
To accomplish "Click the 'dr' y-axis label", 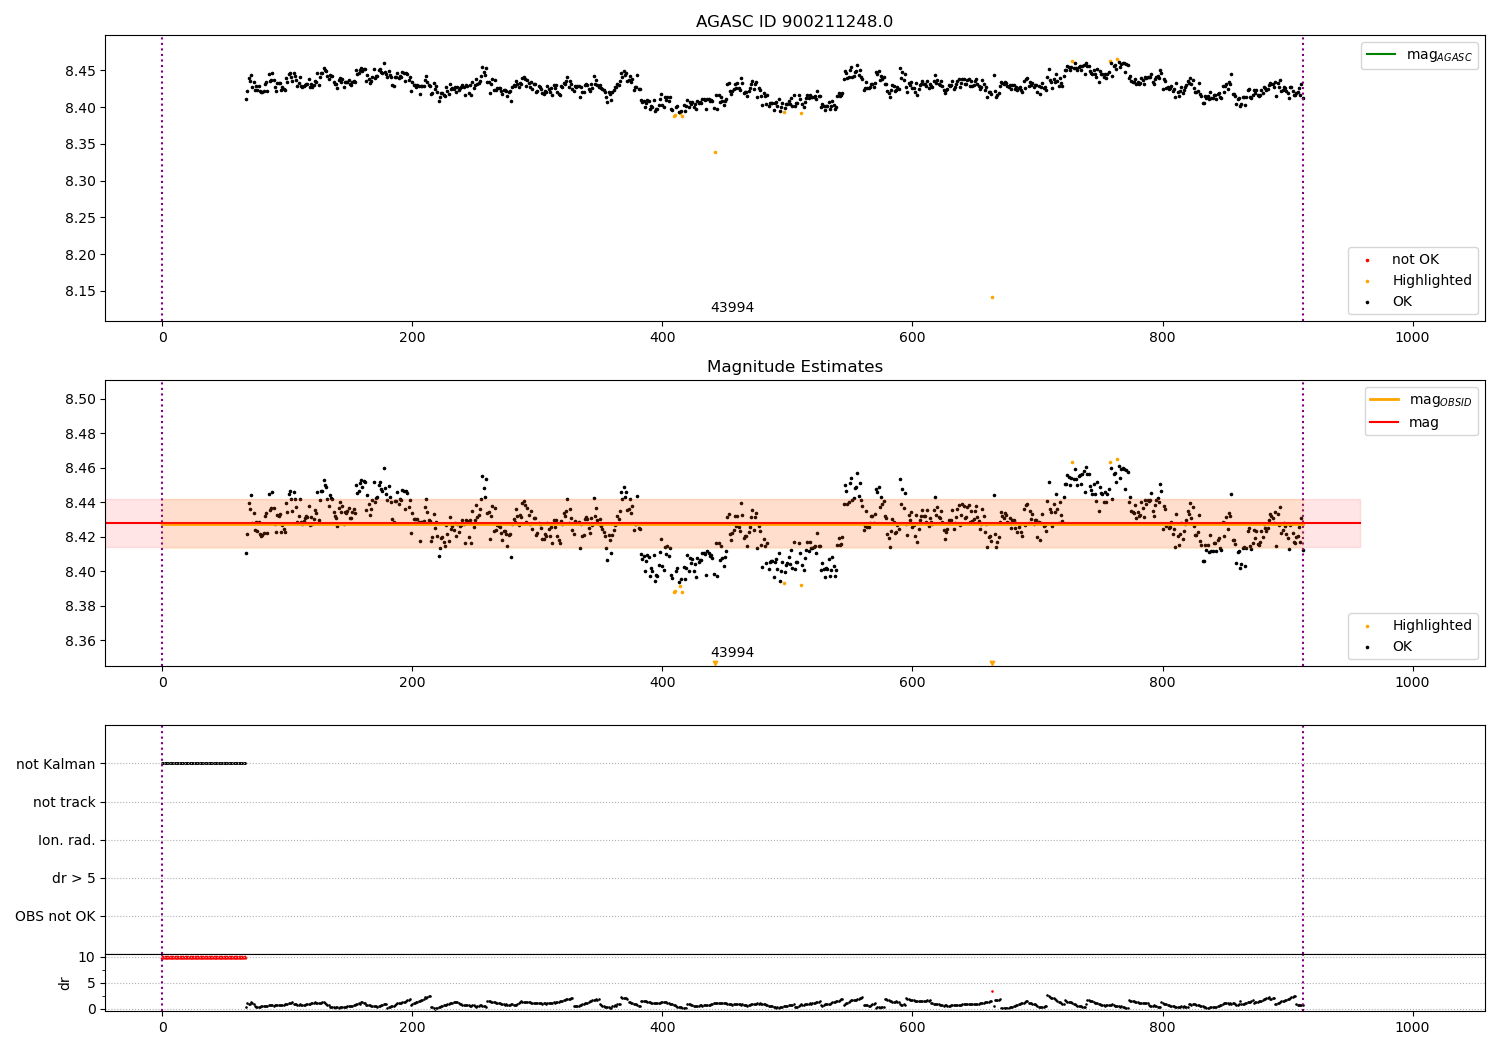I will (65, 983).
